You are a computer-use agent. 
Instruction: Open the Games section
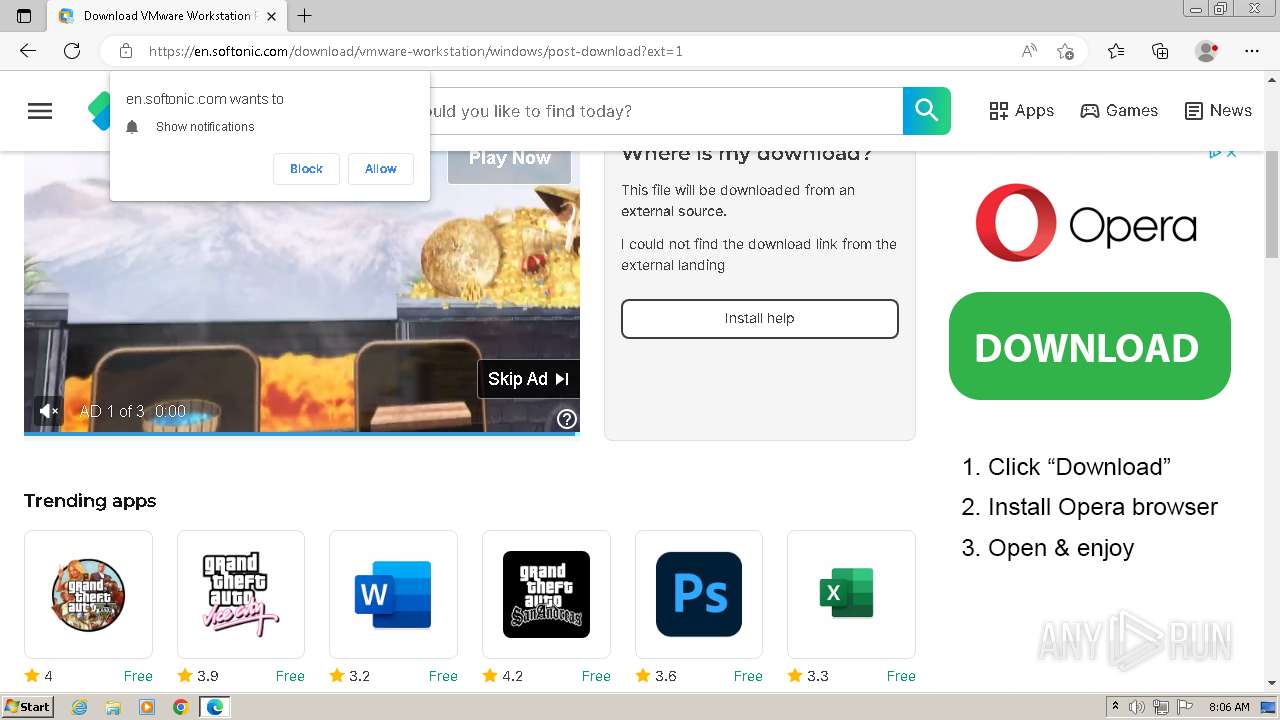1119,111
